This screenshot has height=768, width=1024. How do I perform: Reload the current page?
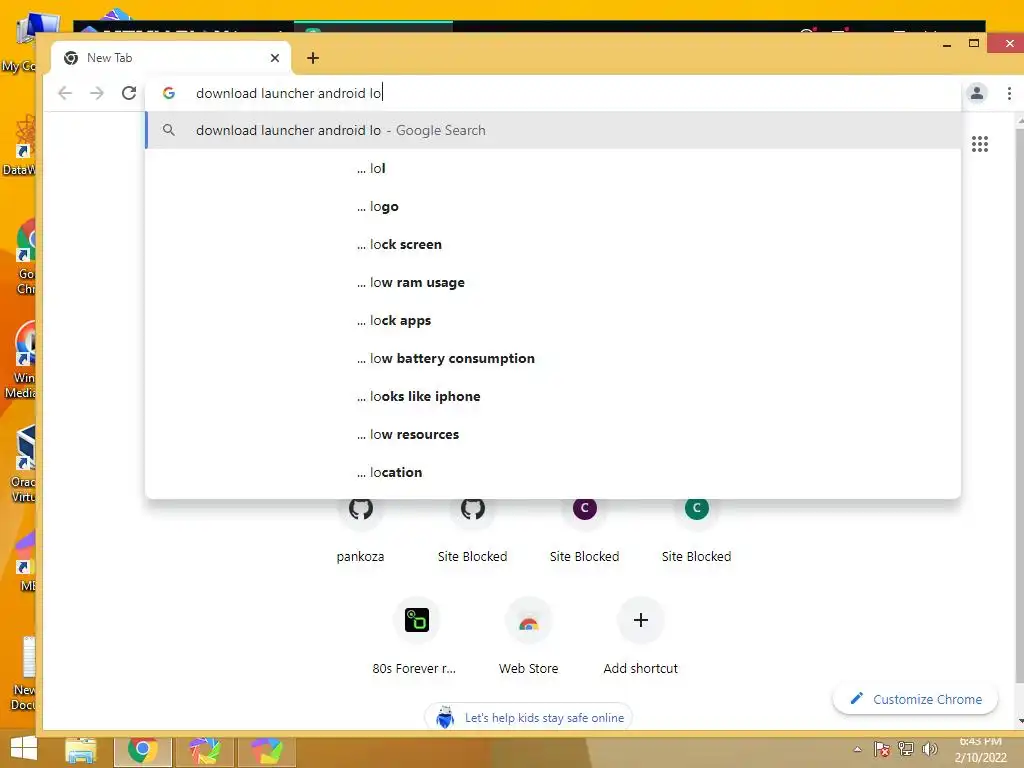129,93
